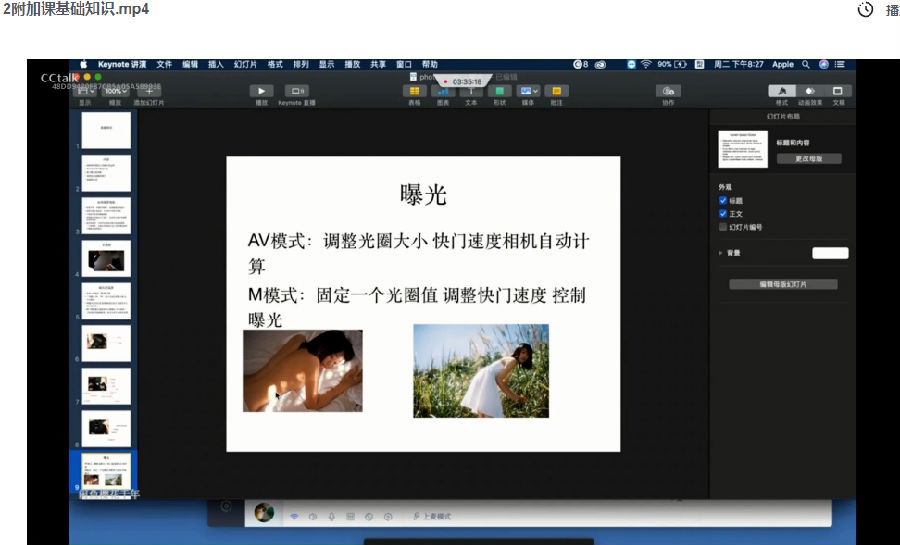Screen dimensions: 900x545
Task: Open the 排列 Arrange menu
Action: pos(301,64)
